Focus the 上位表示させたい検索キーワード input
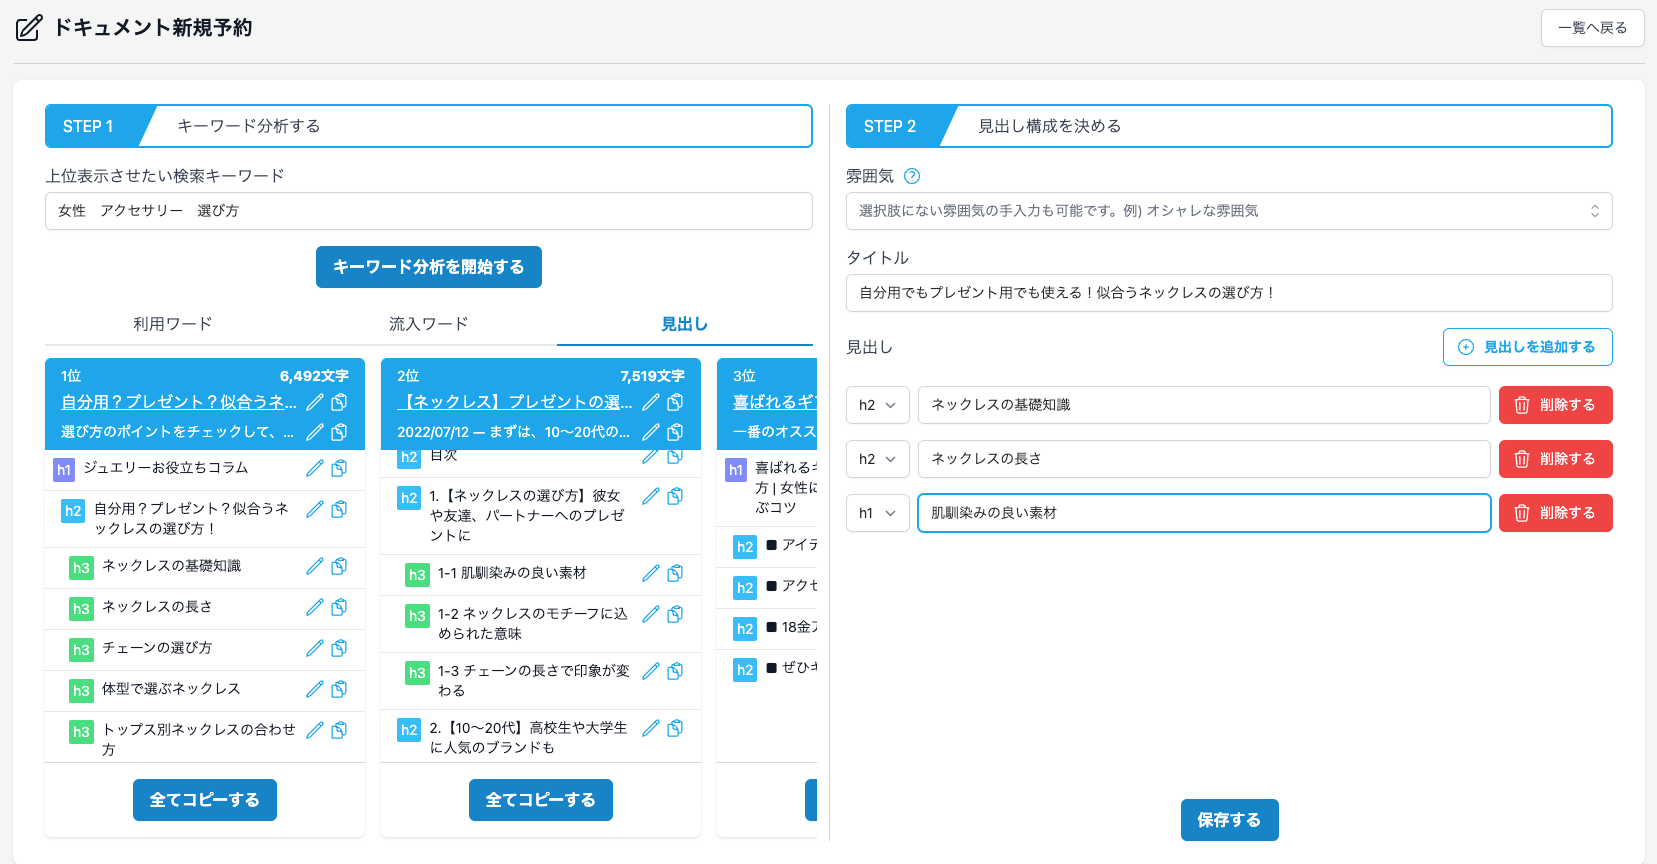Screen dimensions: 1657x864 pos(429,211)
